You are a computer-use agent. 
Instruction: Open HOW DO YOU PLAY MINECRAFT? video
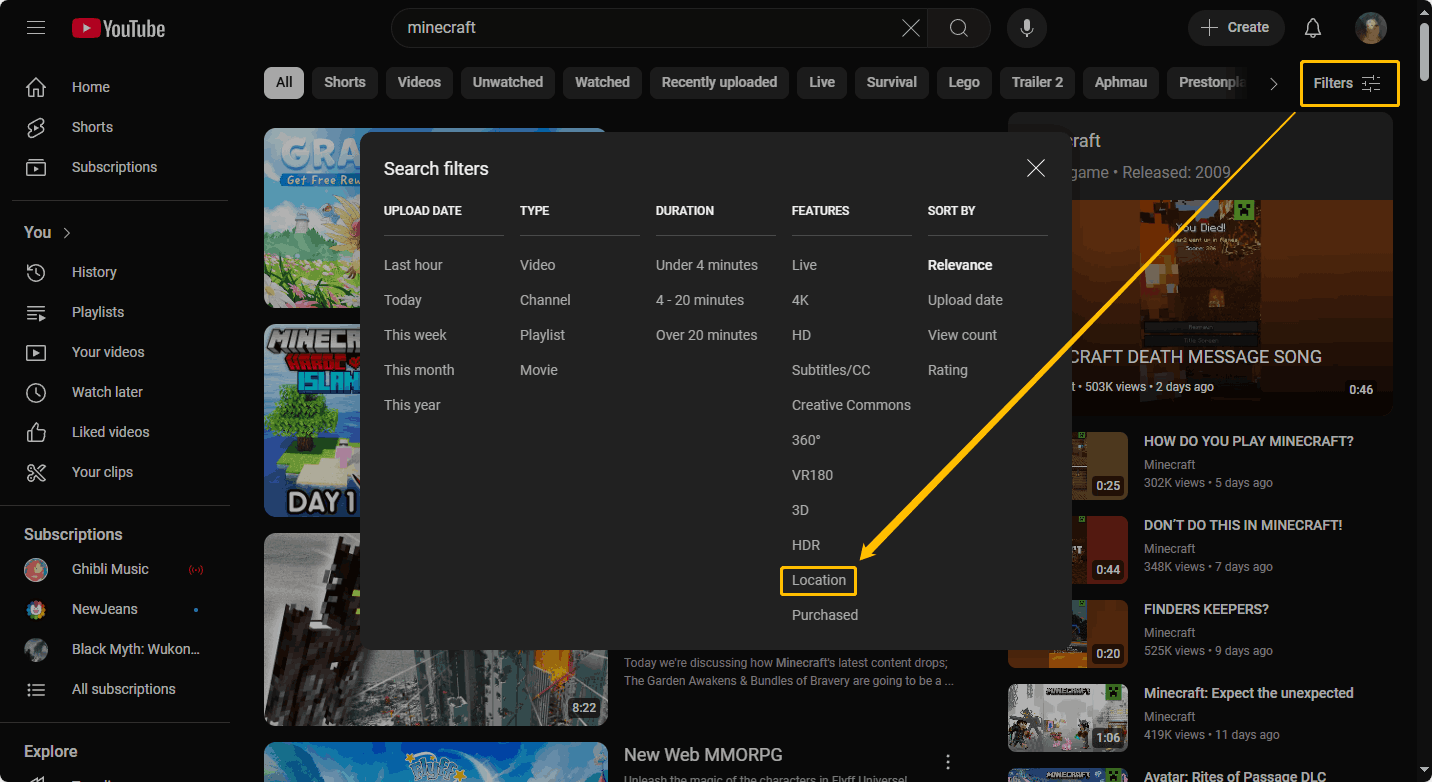1248,441
